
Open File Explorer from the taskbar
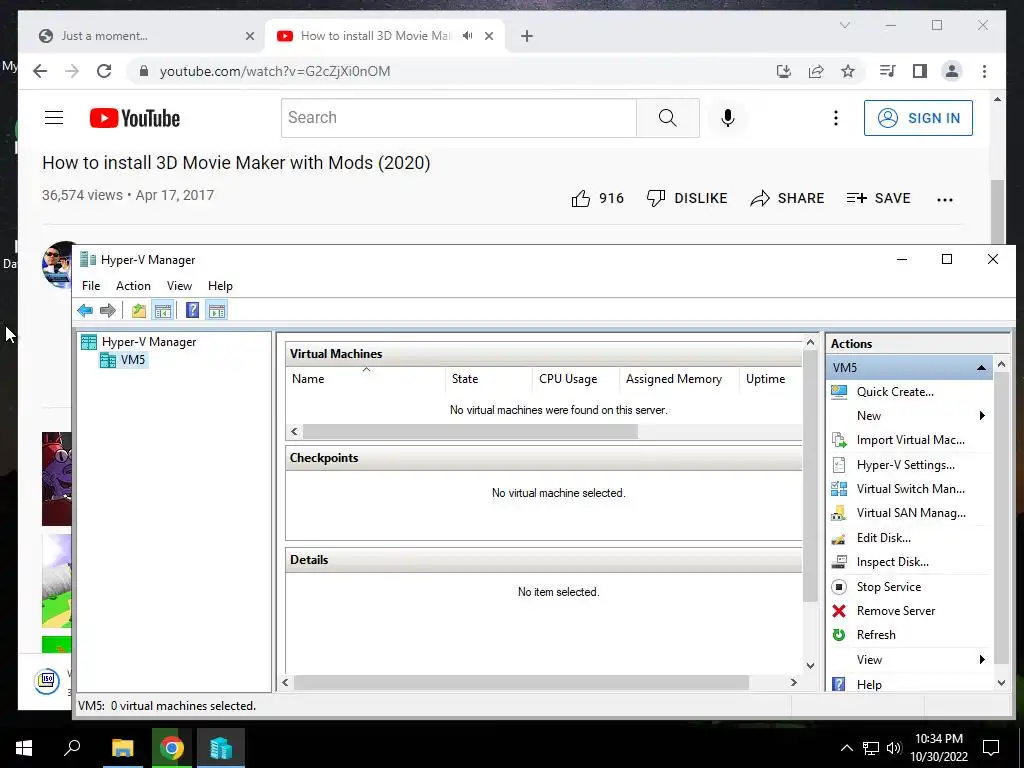tap(122, 748)
